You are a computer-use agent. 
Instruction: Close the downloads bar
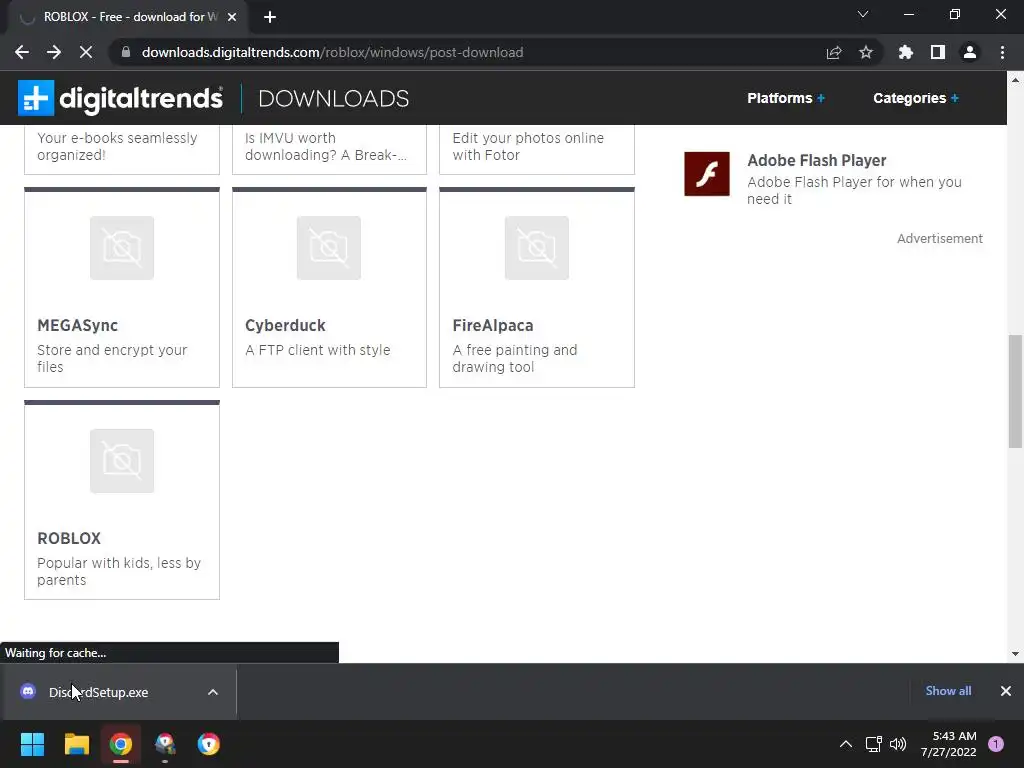pyautogui.click(x=1006, y=691)
